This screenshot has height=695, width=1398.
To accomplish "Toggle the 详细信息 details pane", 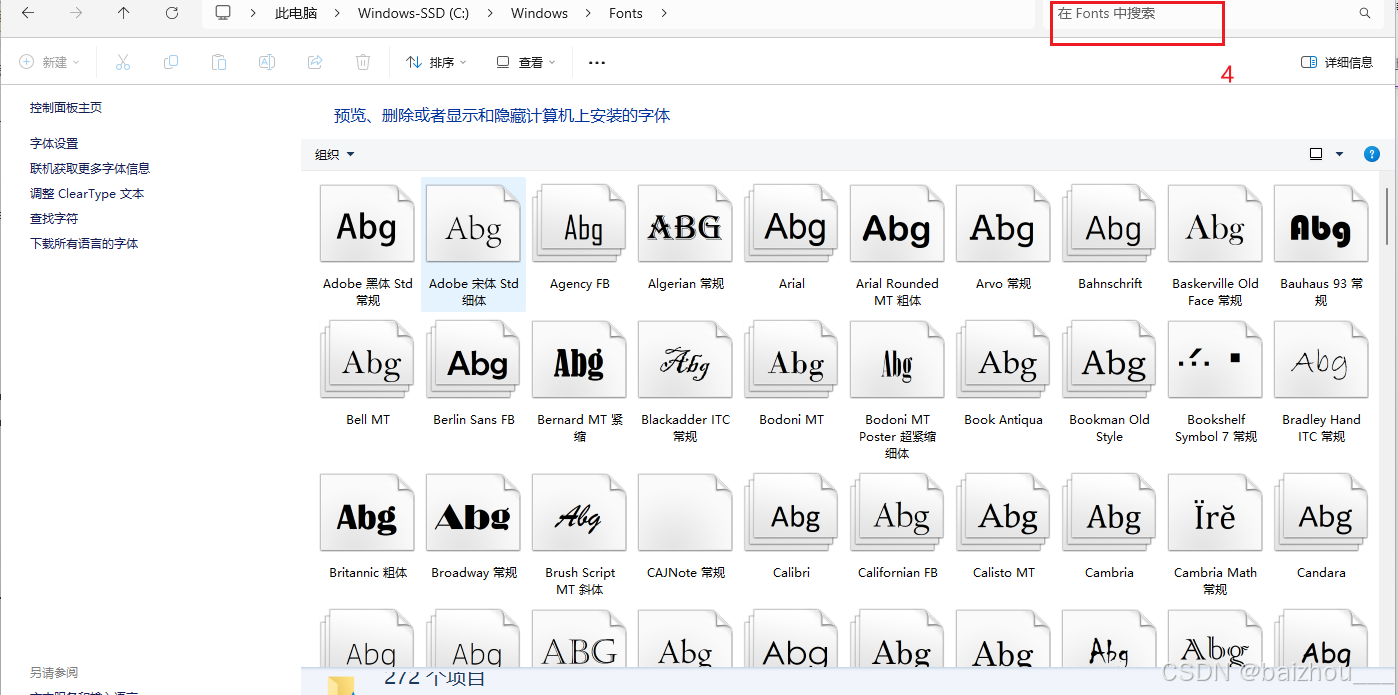I will (1337, 62).
